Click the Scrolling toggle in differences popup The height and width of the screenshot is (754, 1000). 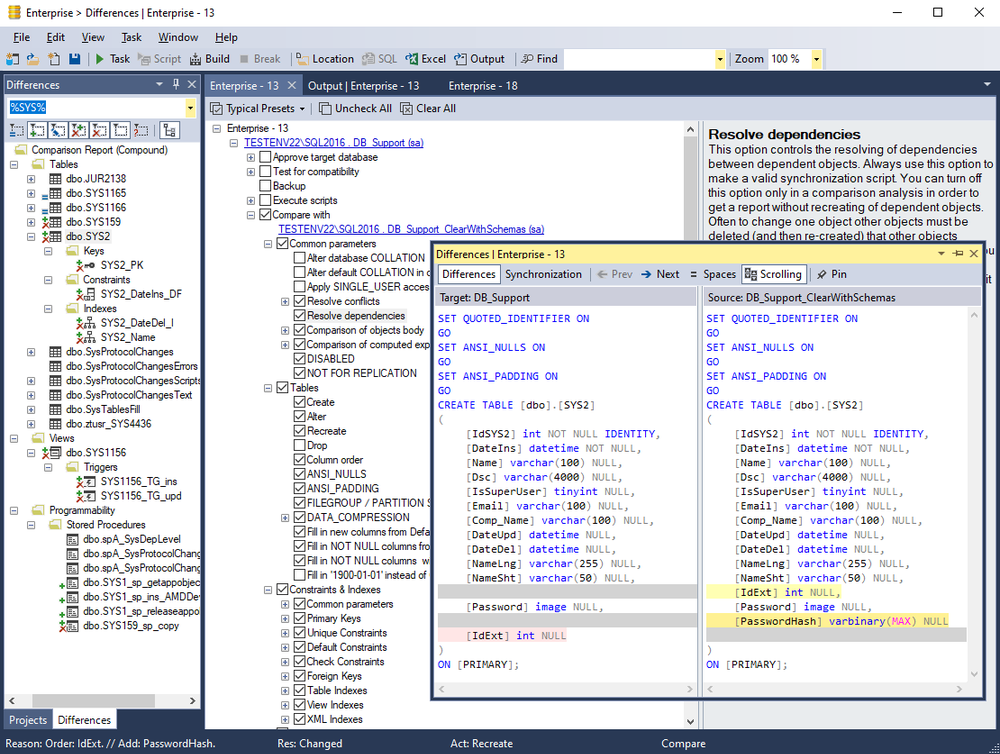click(x=773, y=274)
